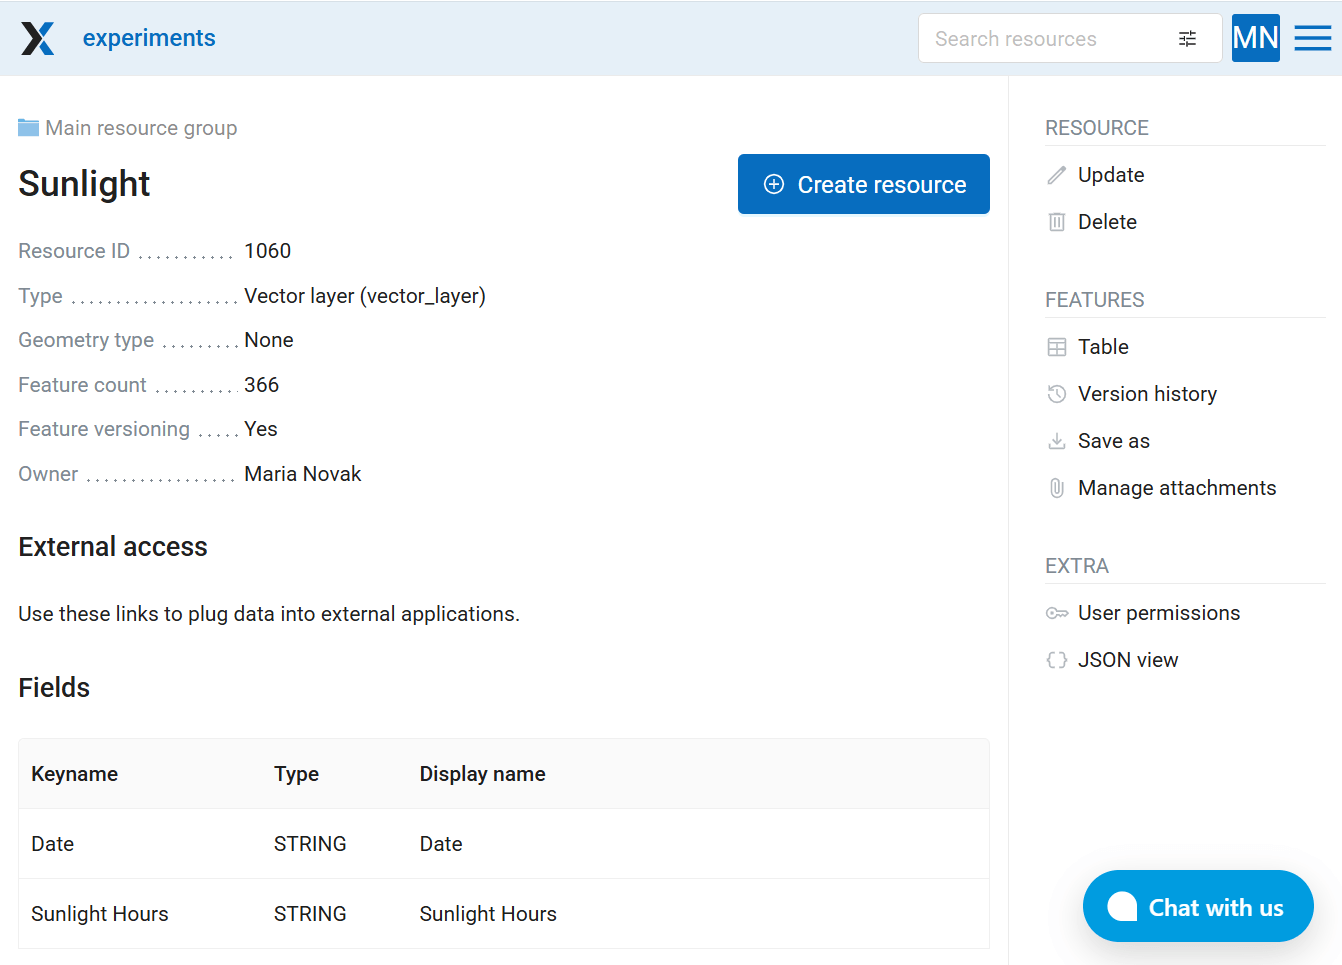Open the MN user avatar menu
The height and width of the screenshot is (965, 1342).
tap(1255, 38)
